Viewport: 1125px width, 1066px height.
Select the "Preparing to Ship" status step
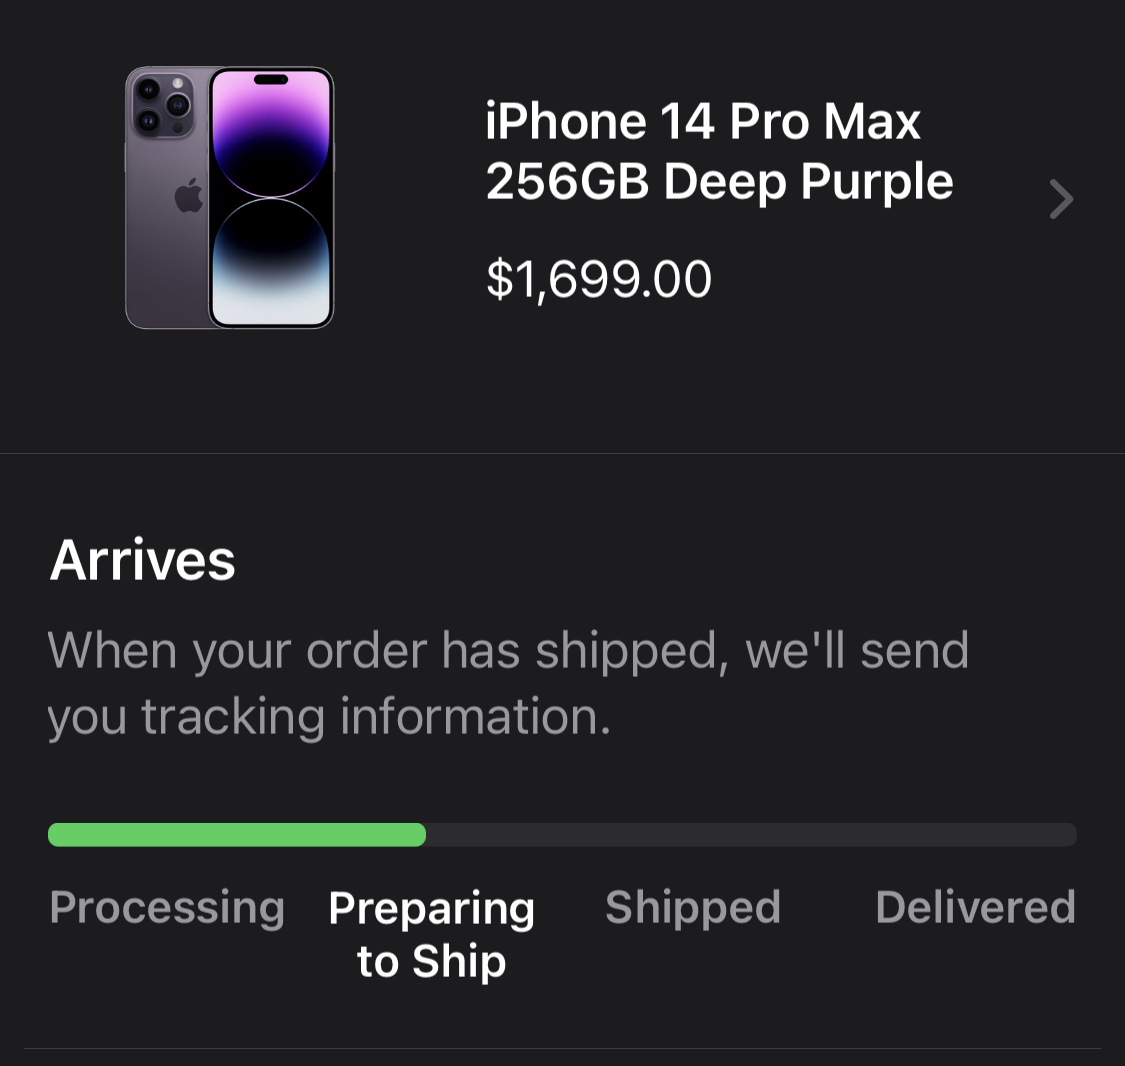pos(431,934)
